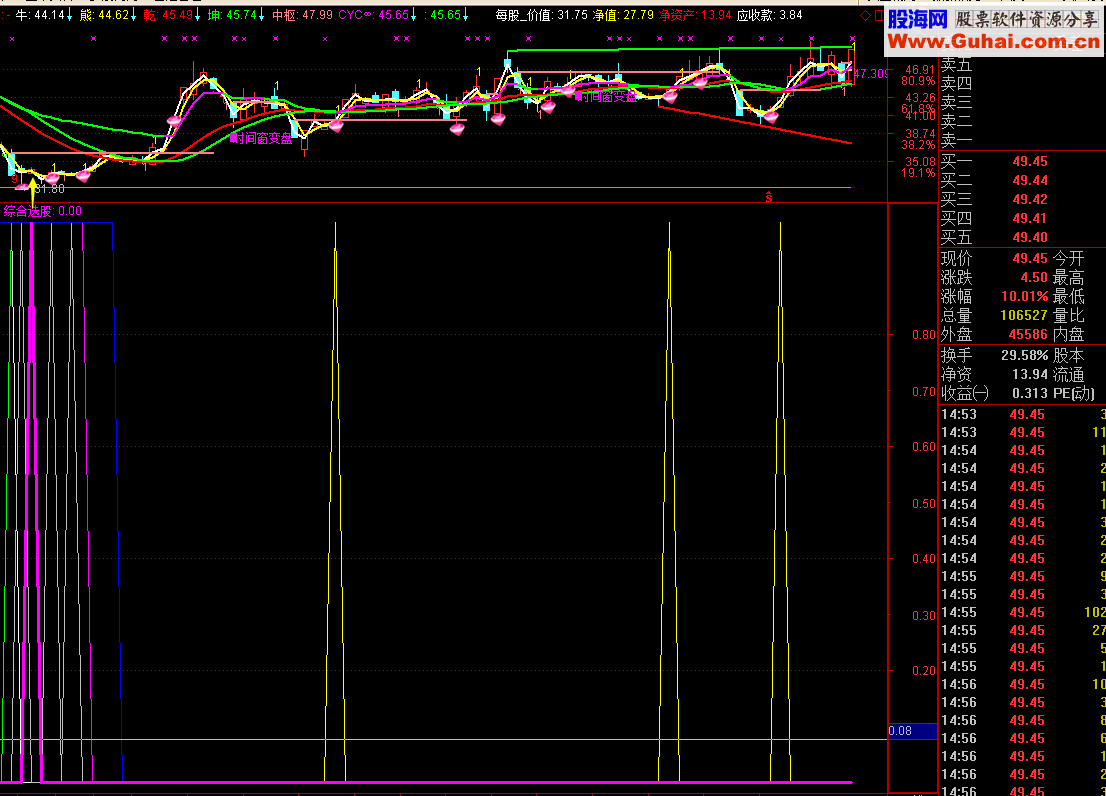Click the 流通 label
The image size is (1106, 796).
pyautogui.click(x=1069, y=374)
